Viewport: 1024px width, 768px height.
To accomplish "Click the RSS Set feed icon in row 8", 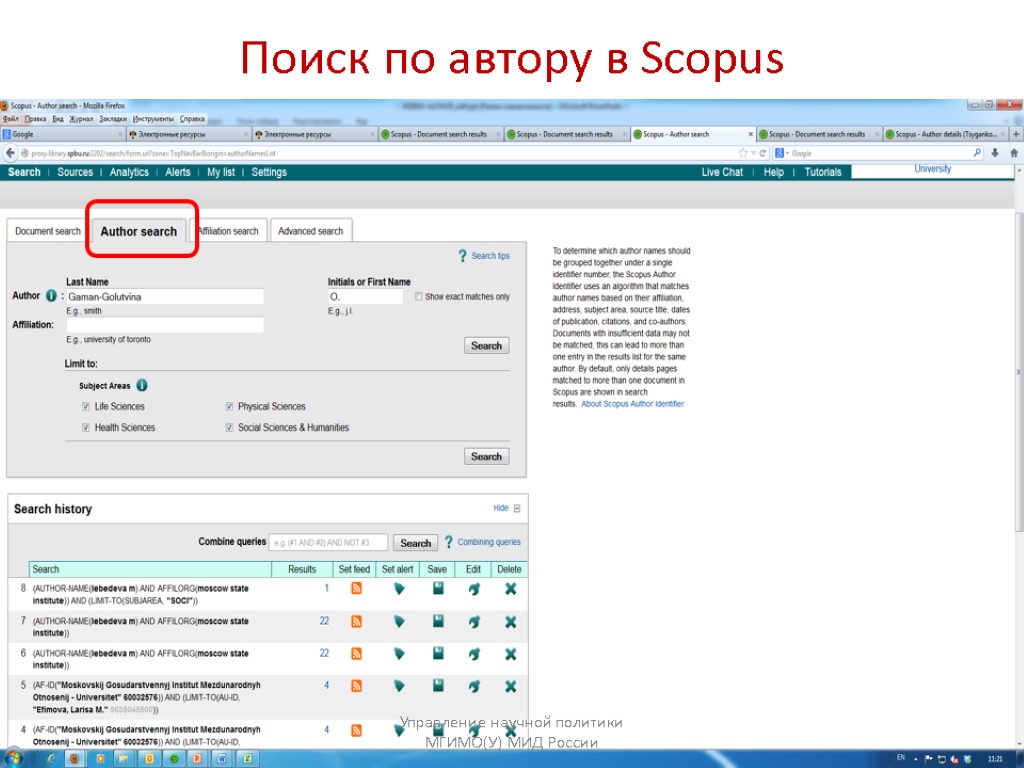I will (357, 589).
